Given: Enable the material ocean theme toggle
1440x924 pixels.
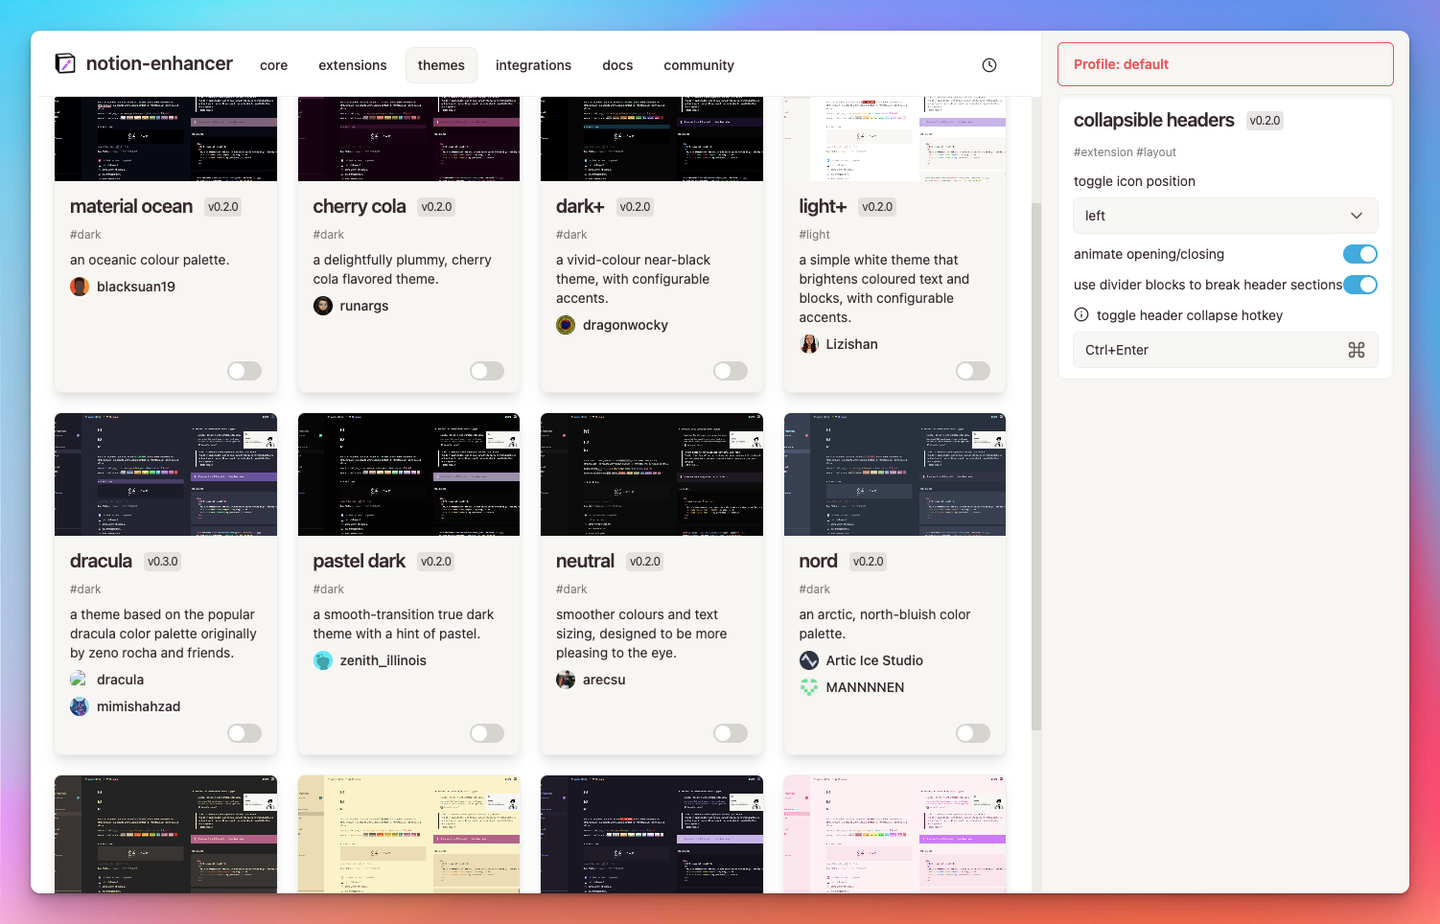Looking at the screenshot, I should coord(244,371).
